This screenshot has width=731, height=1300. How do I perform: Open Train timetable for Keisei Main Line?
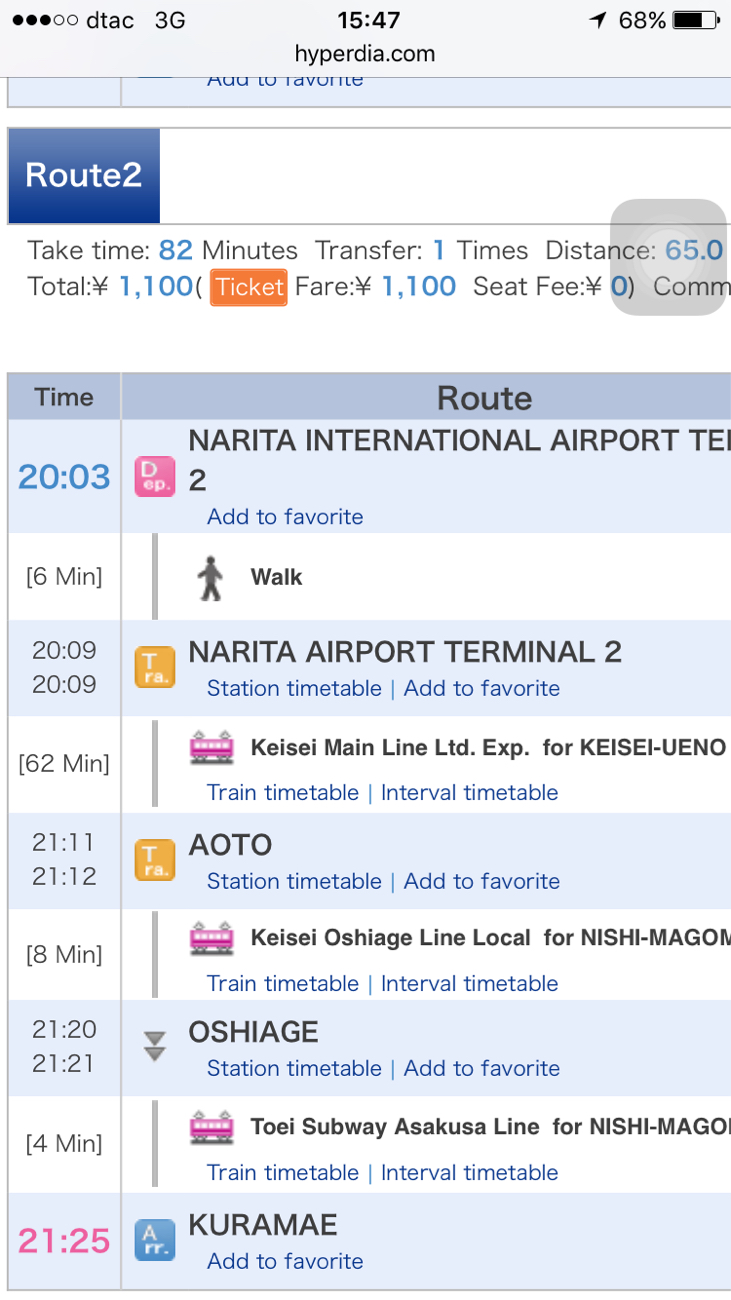click(283, 792)
